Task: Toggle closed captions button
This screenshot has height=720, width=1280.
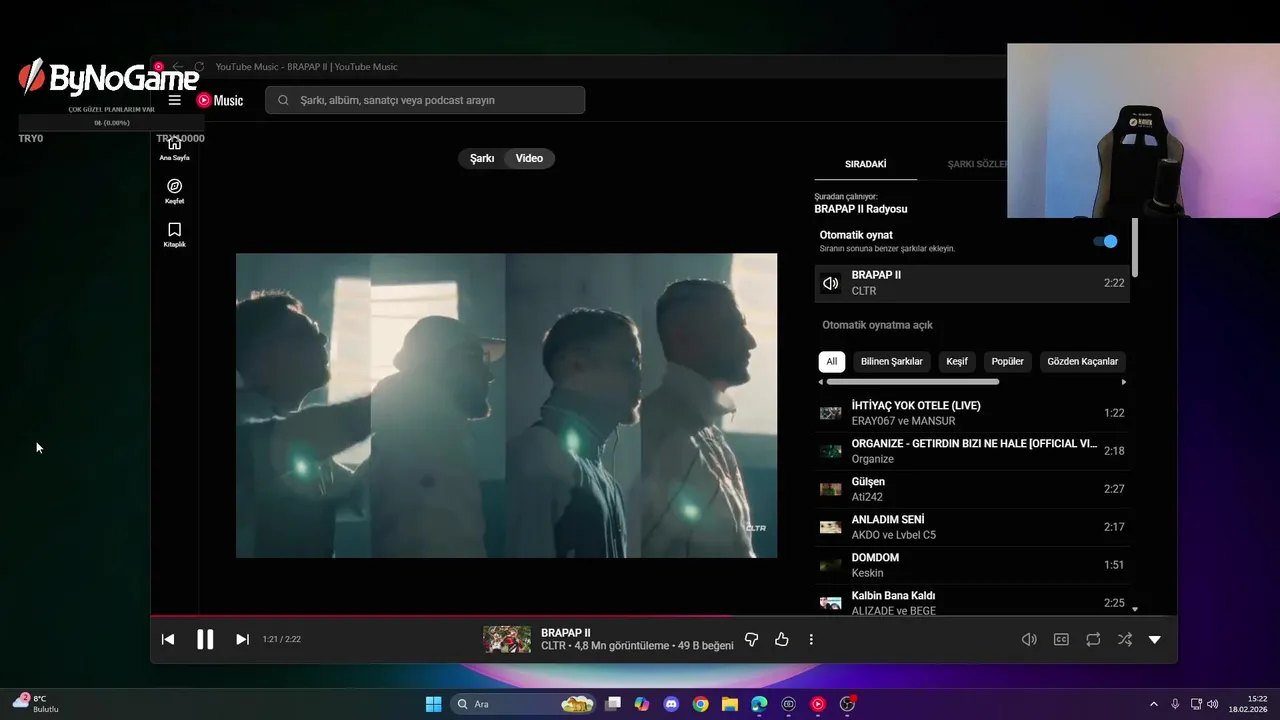Action: [1061, 639]
